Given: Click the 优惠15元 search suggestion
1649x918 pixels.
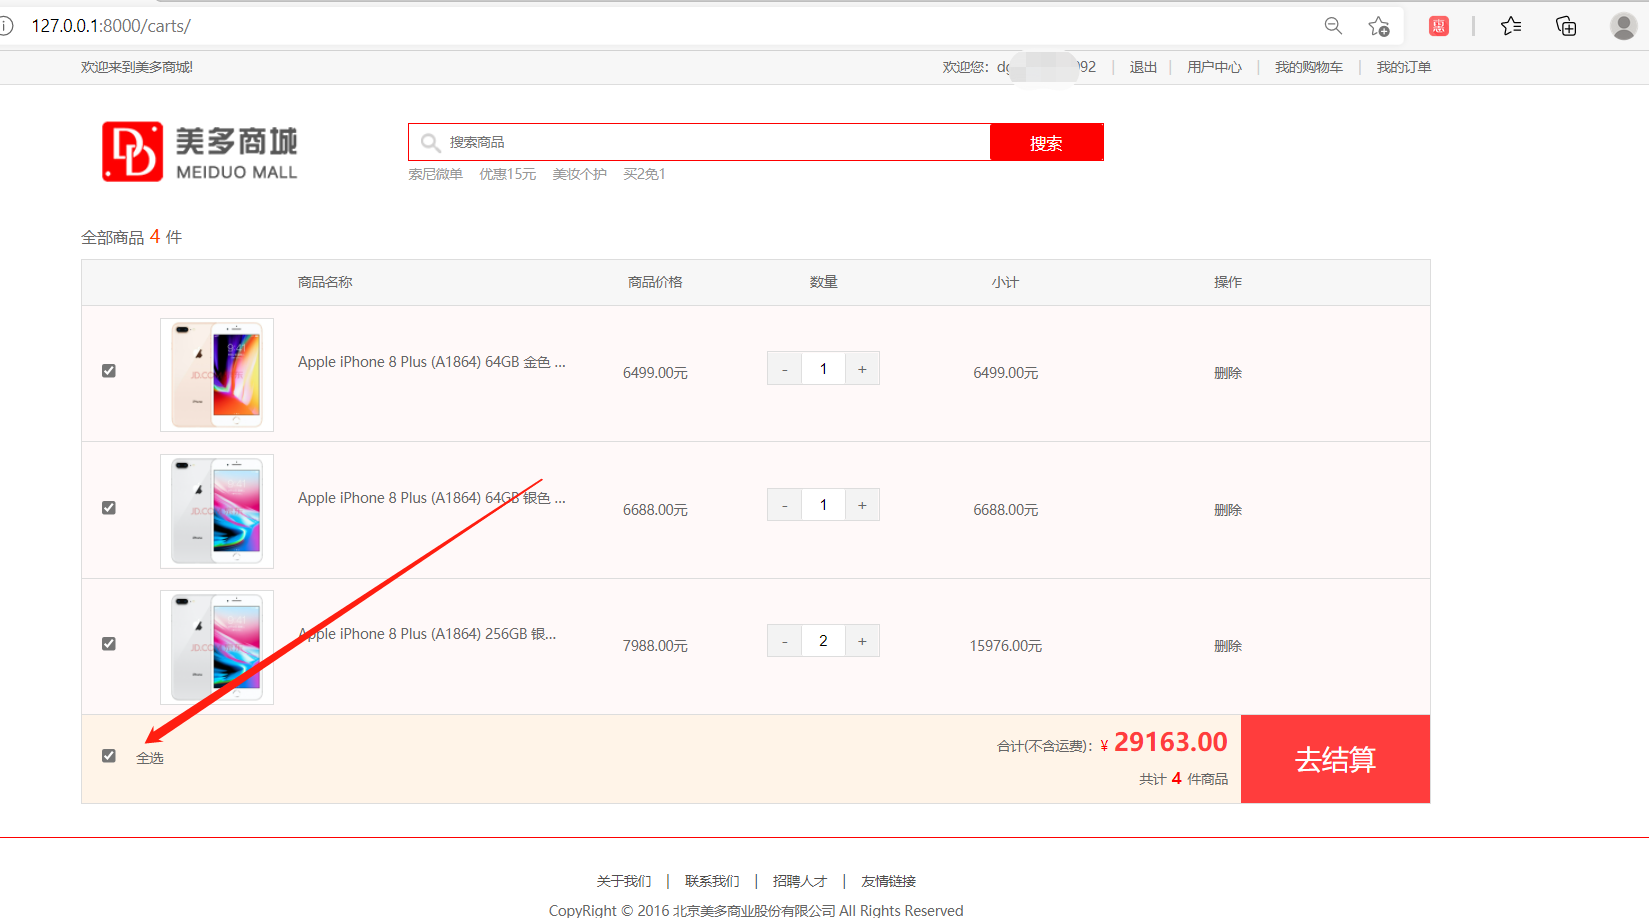Looking at the screenshot, I should [x=507, y=174].
